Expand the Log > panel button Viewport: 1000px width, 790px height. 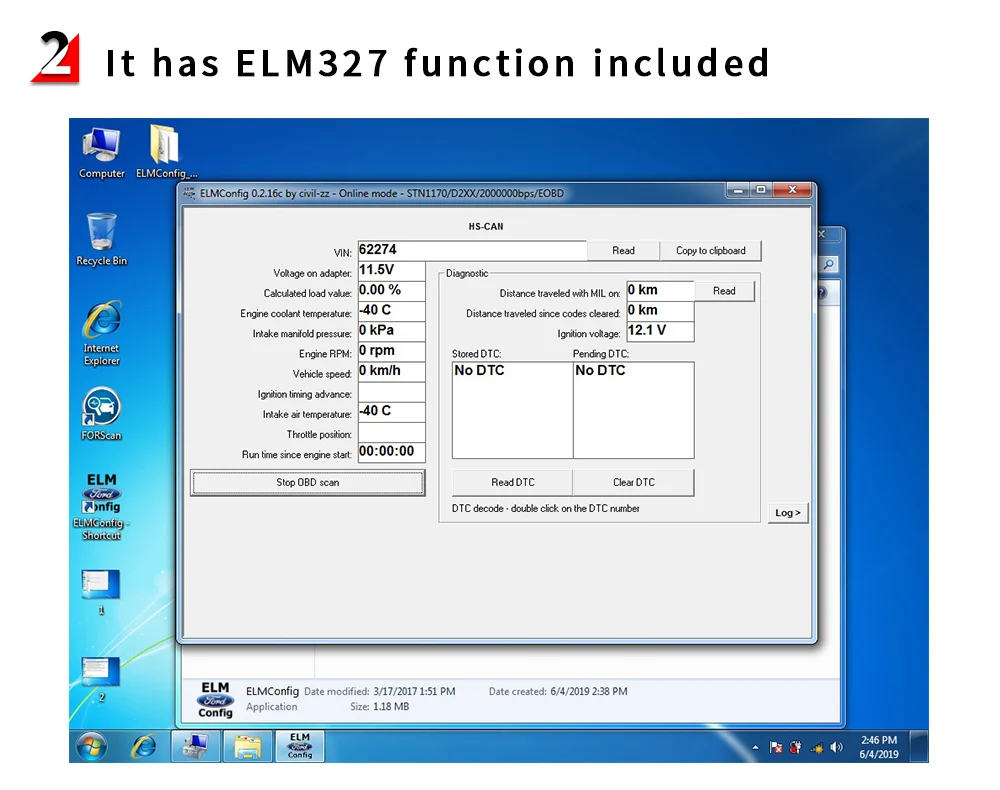788,513
